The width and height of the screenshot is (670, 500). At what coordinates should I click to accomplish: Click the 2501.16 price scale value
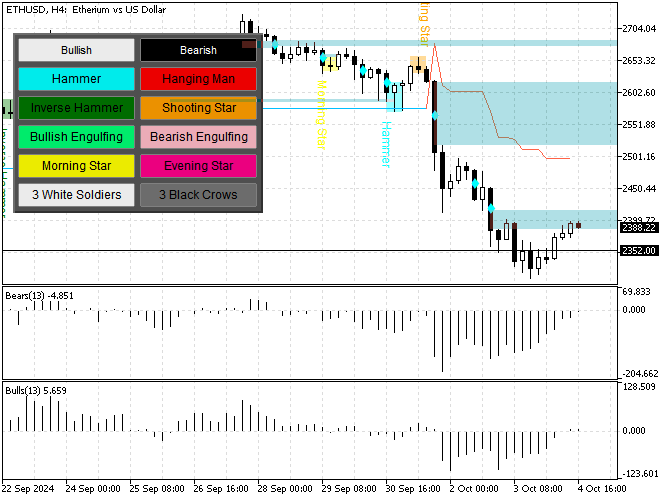click(x=639, y=157)
